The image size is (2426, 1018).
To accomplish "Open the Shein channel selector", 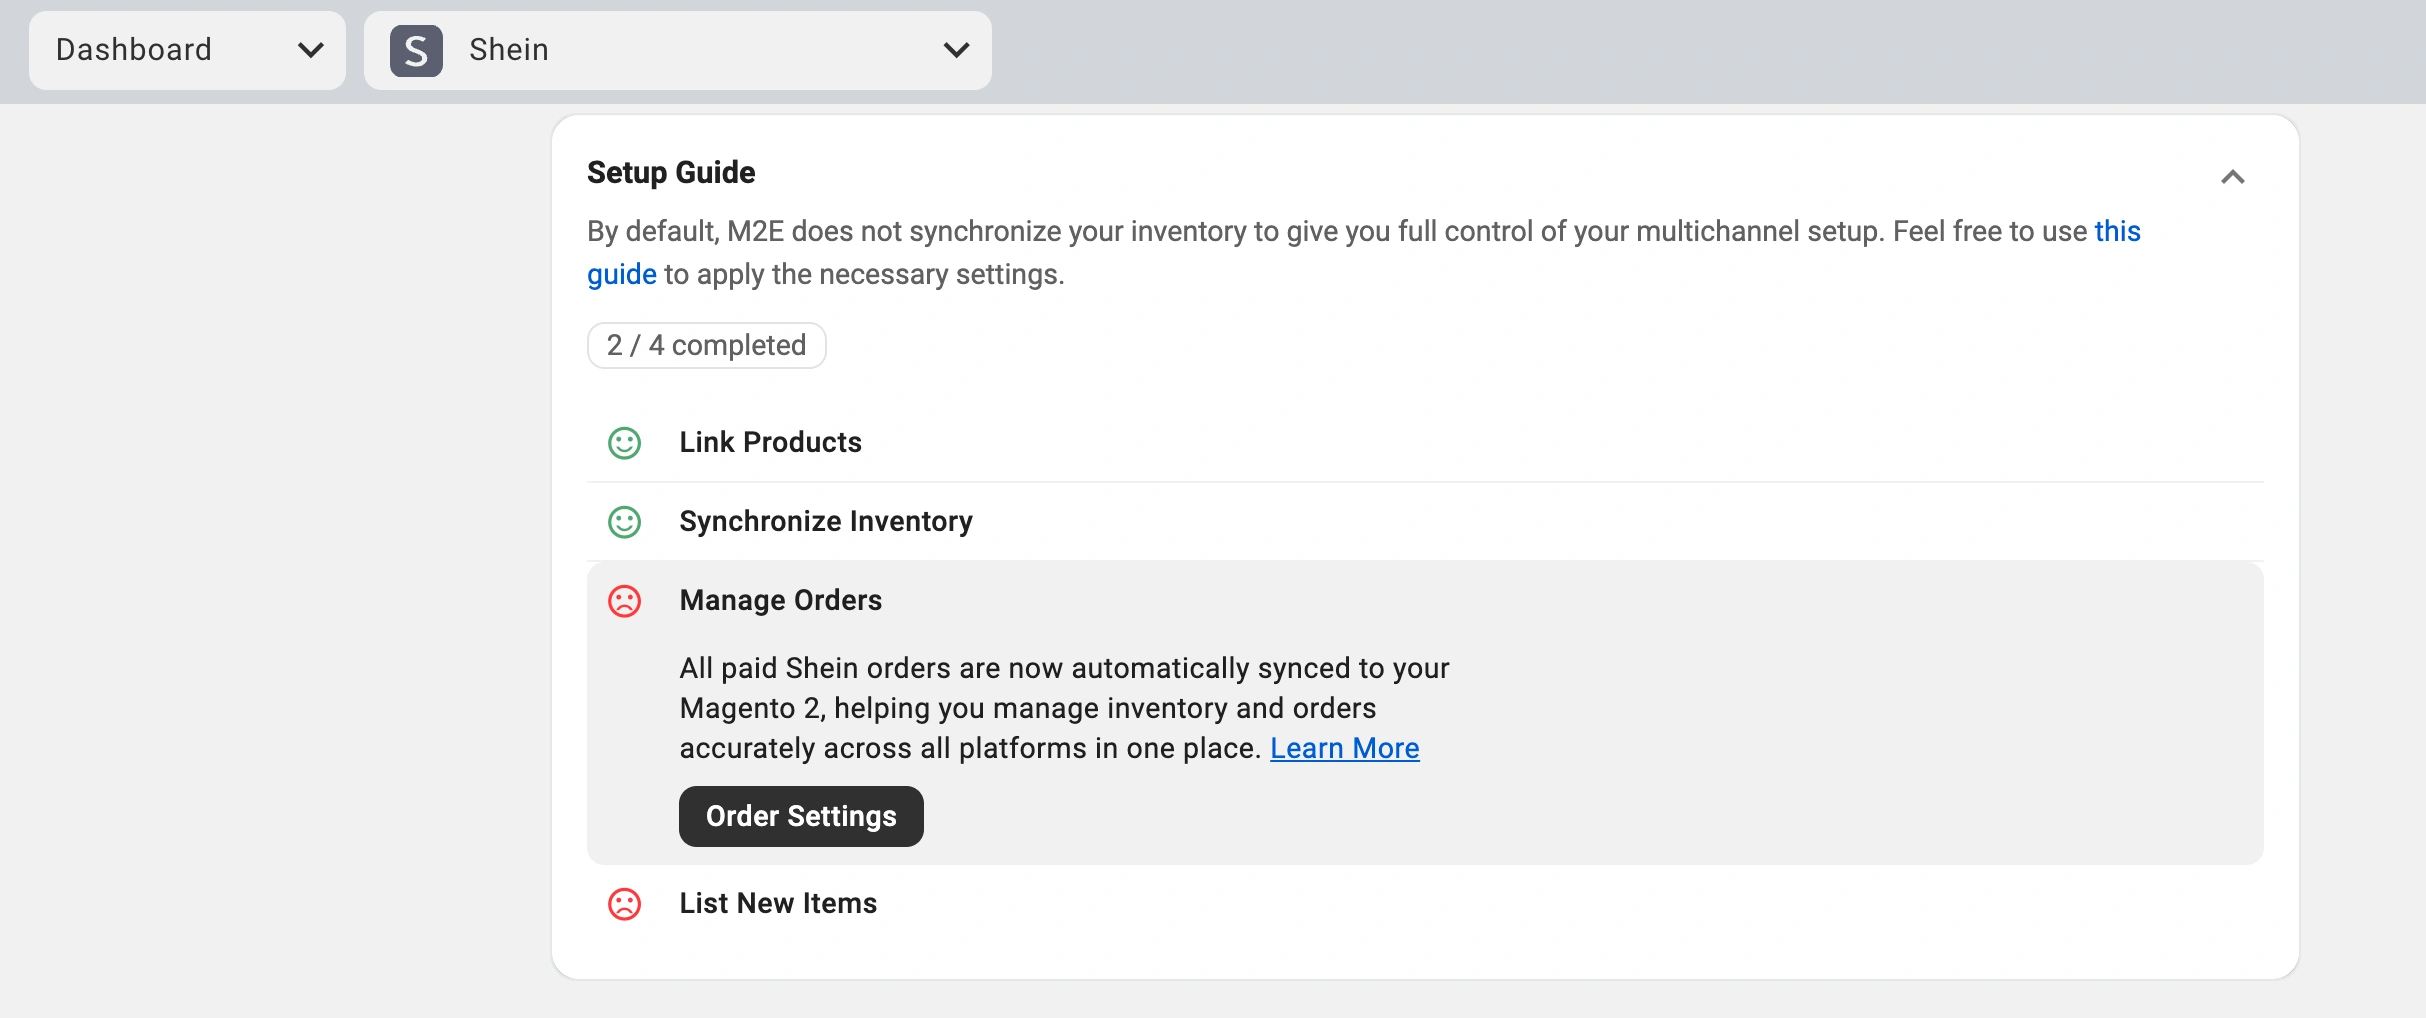I will 676,50.
